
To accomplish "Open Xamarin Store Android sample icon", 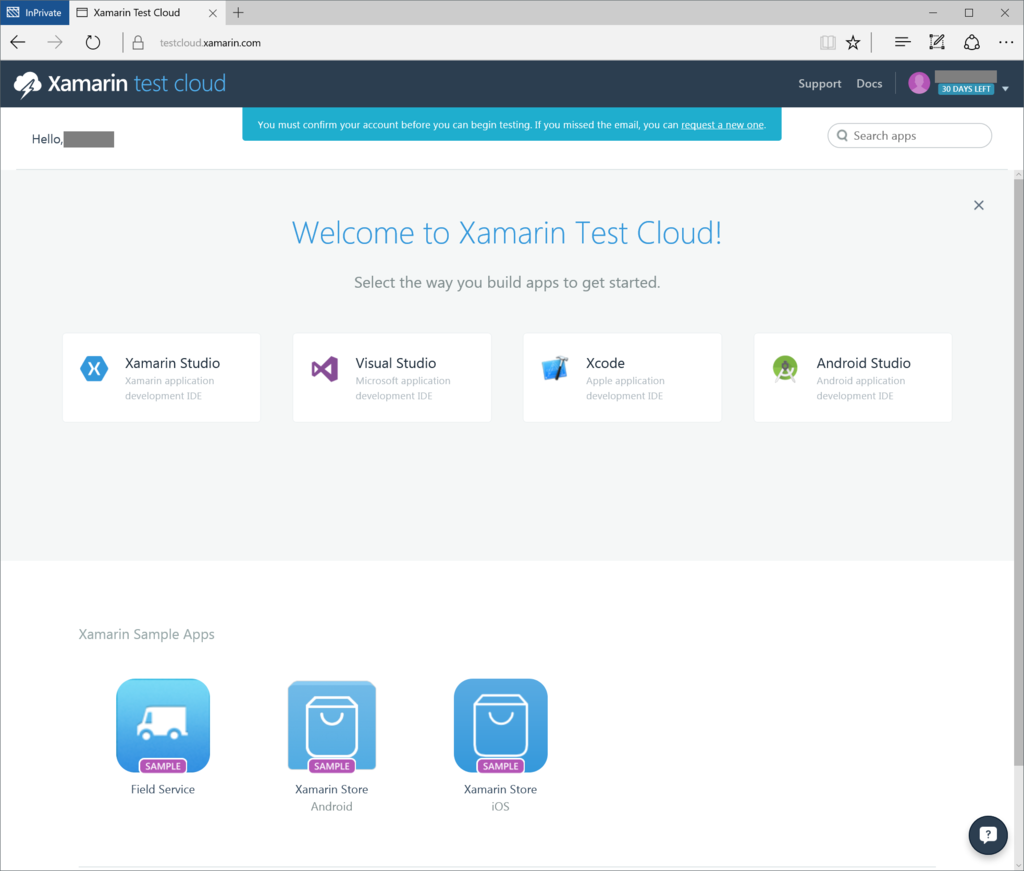I will [332, 726].
